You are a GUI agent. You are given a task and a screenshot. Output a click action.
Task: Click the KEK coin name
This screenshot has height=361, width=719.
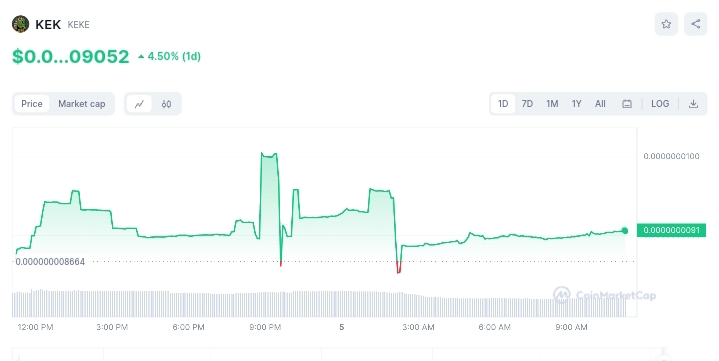click(x=48, y=25)
